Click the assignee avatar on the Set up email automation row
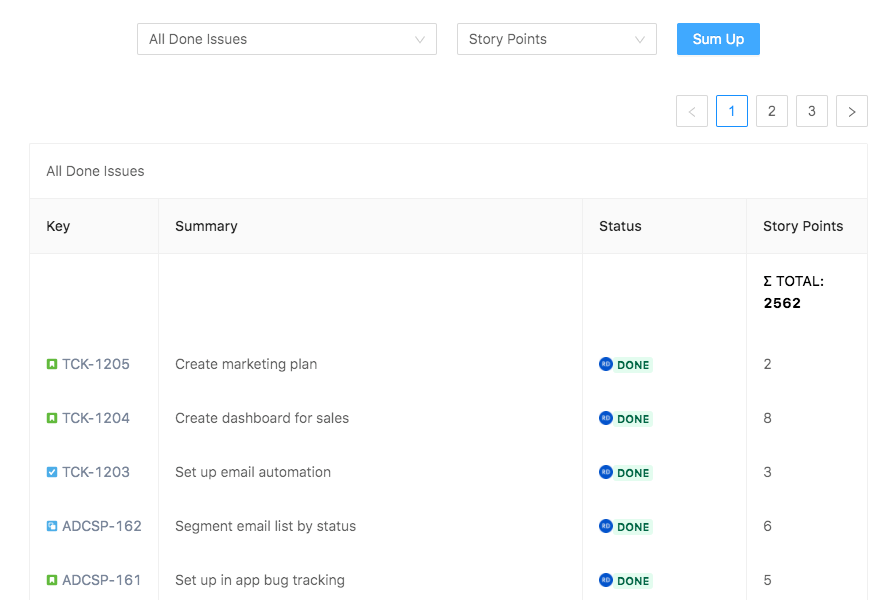 [605, 472]
